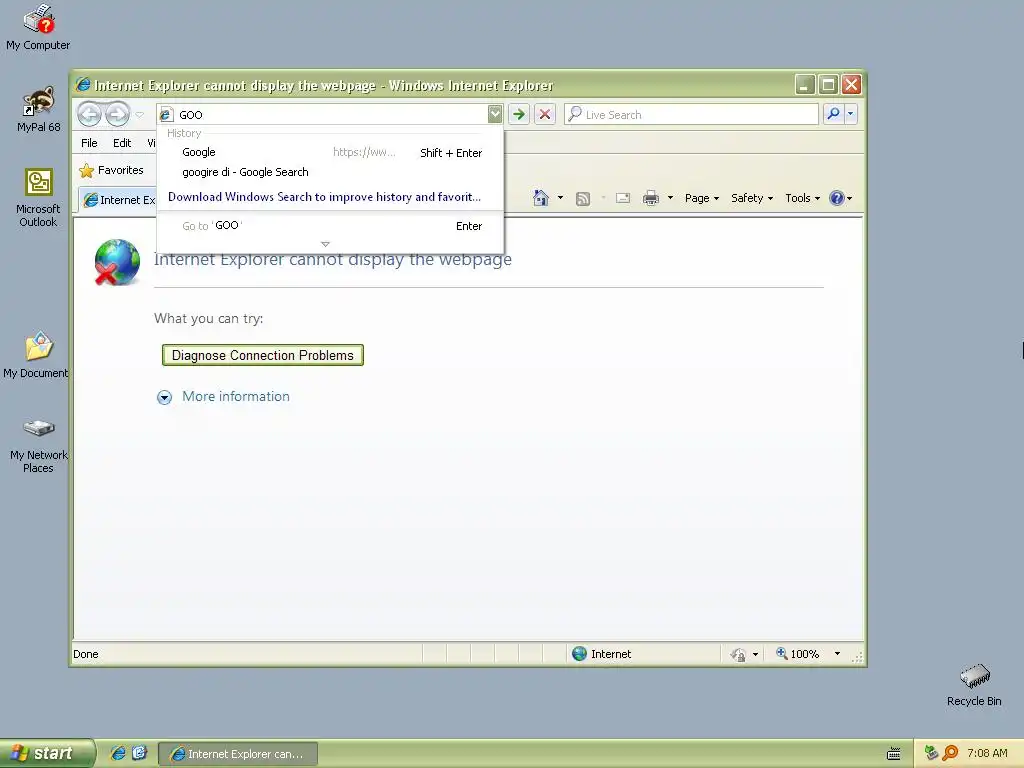Click Download Windows Search link
The height and width of the screenshot is (768, 1024).
(x=324, y=197)
